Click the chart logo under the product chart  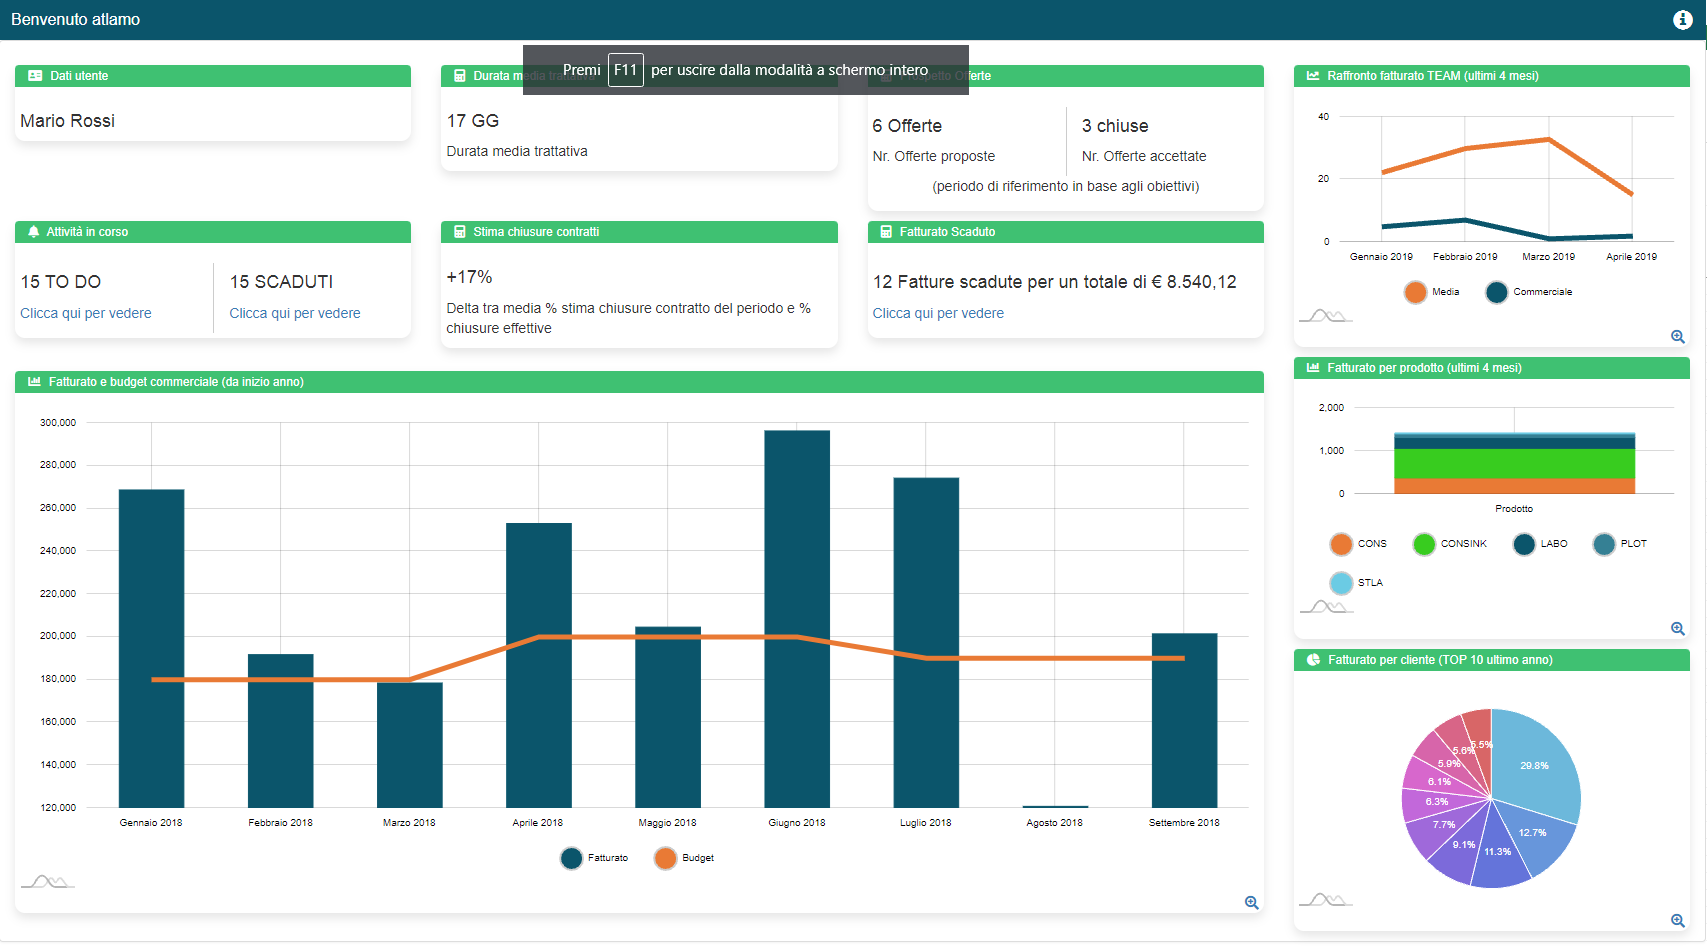tap(1326, 606)
